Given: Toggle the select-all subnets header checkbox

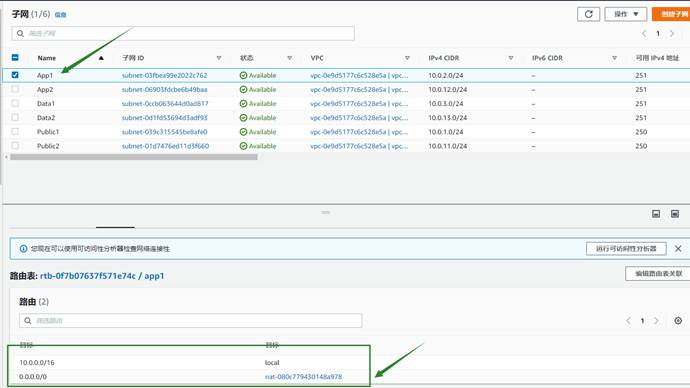Looking at the screenshot, I should point(15,58).
